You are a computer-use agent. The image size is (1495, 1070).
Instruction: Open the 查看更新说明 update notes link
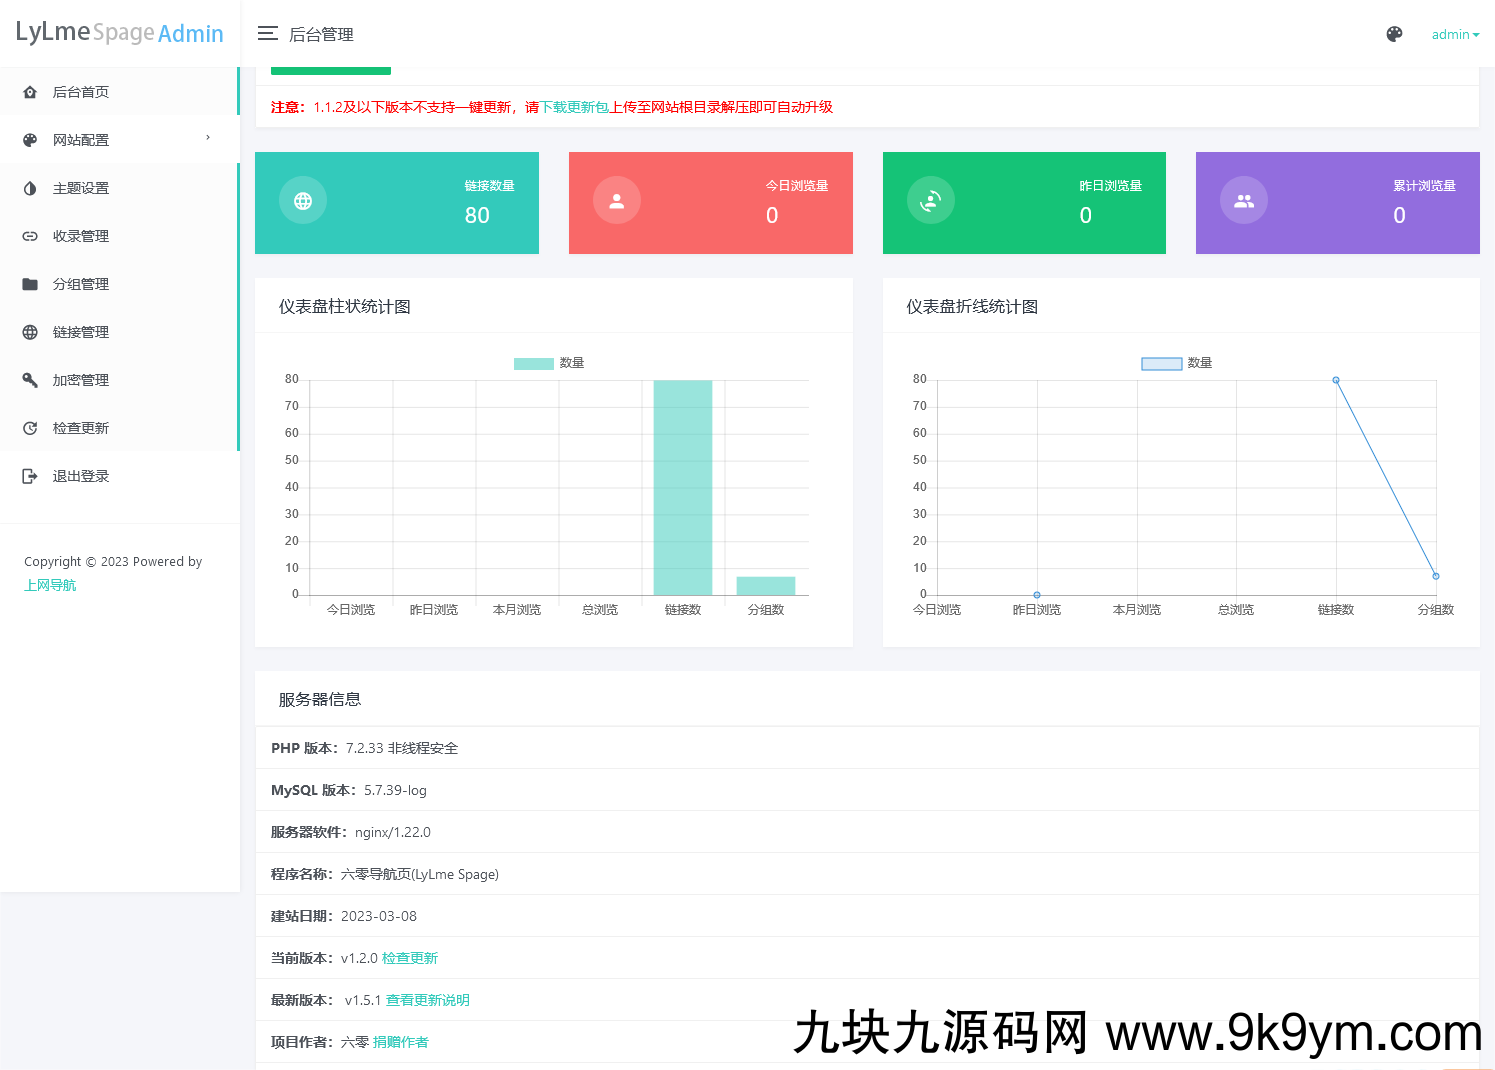click(x=427, y=999)
